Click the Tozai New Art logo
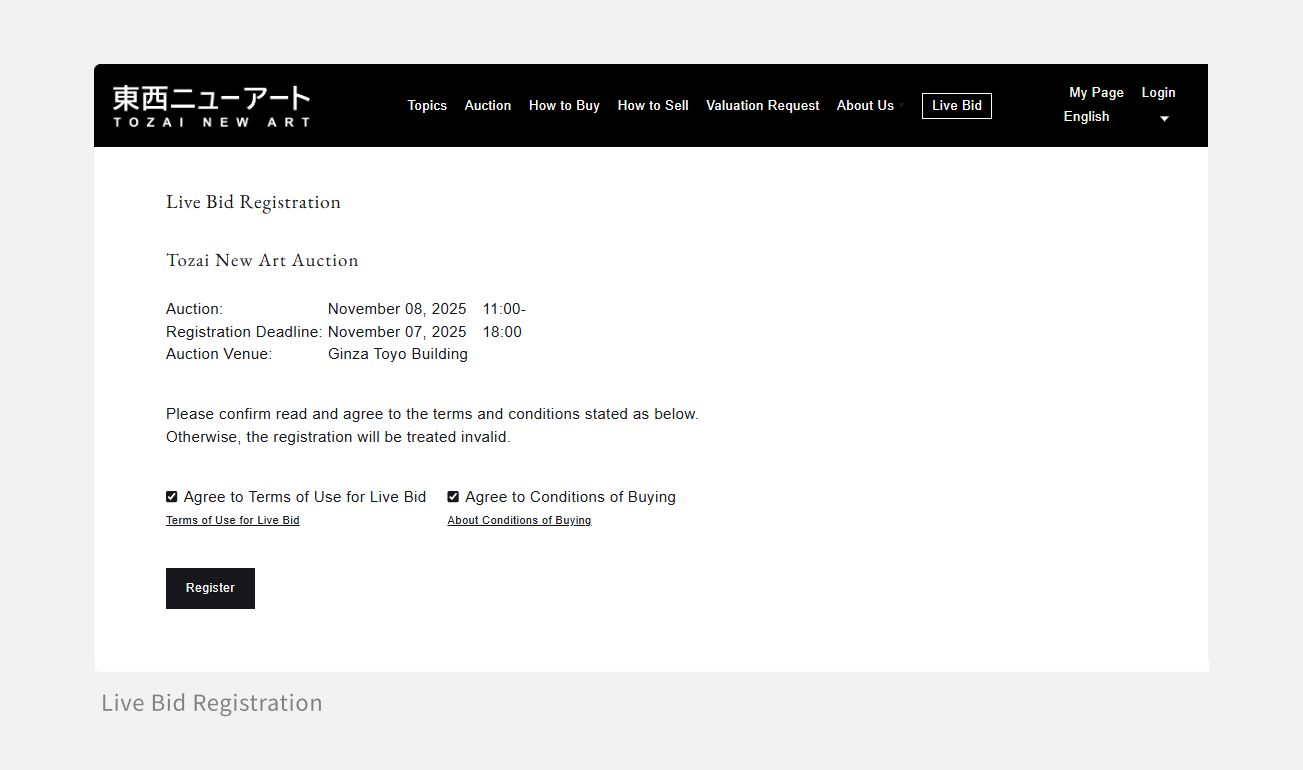 [x=211, y=106]
